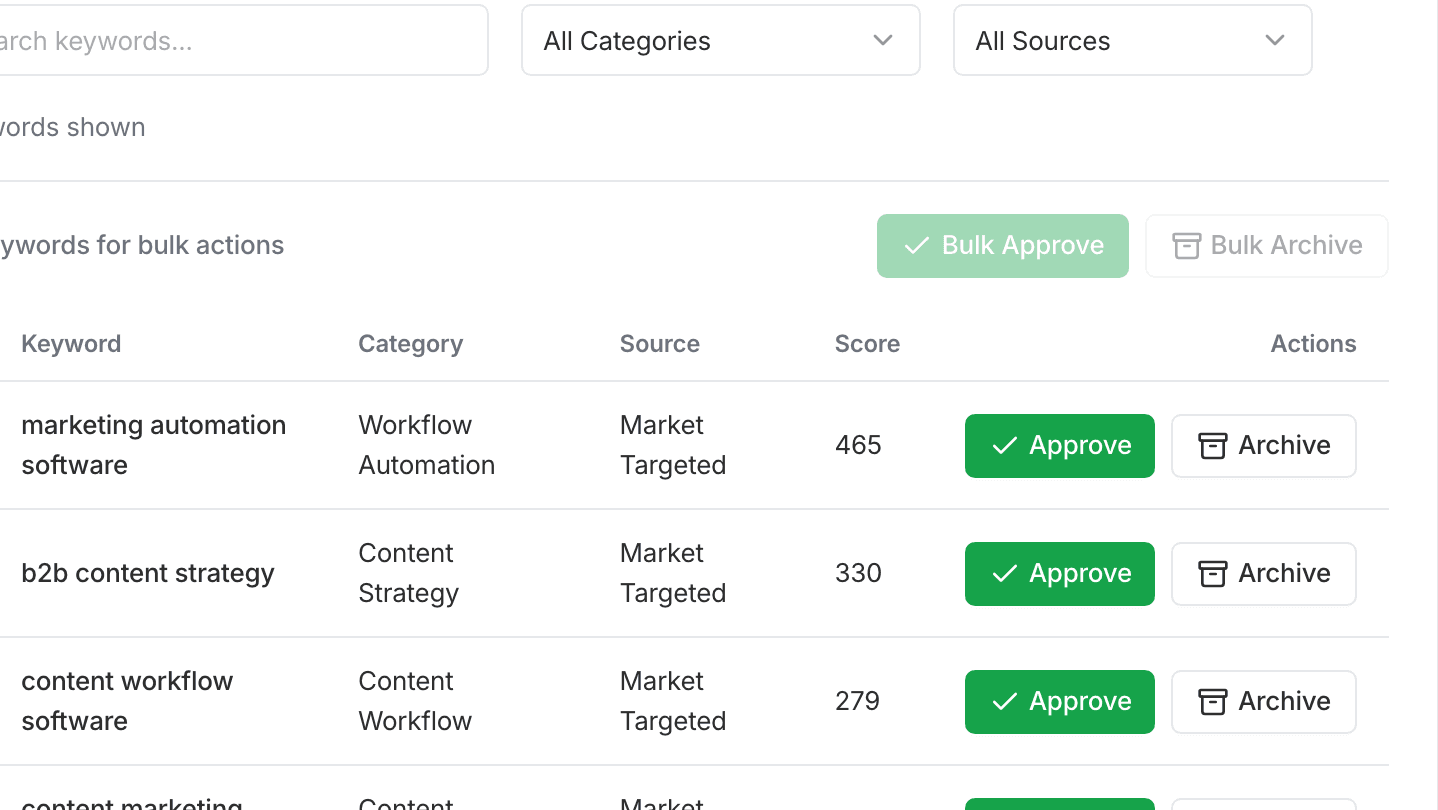Click the checkmark icon approving content workflow software

1006,702
